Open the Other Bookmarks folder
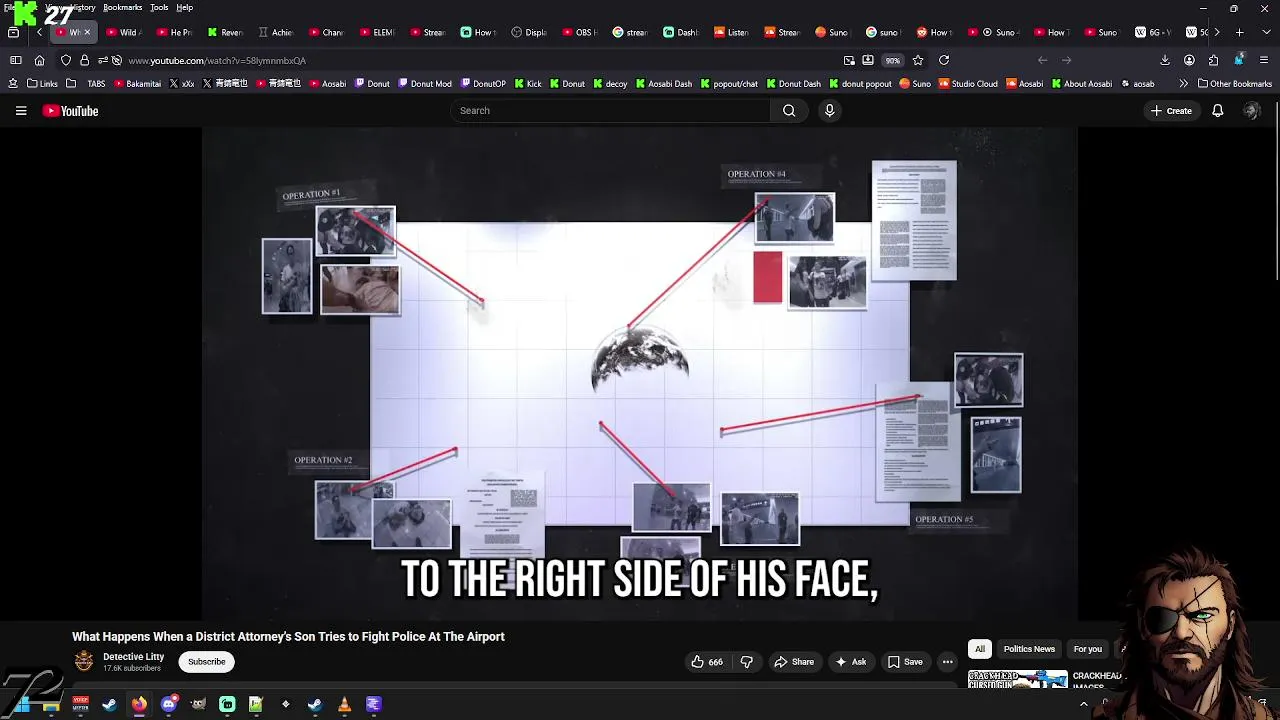Viewport: 1280px width, 720px height. 1235,84
